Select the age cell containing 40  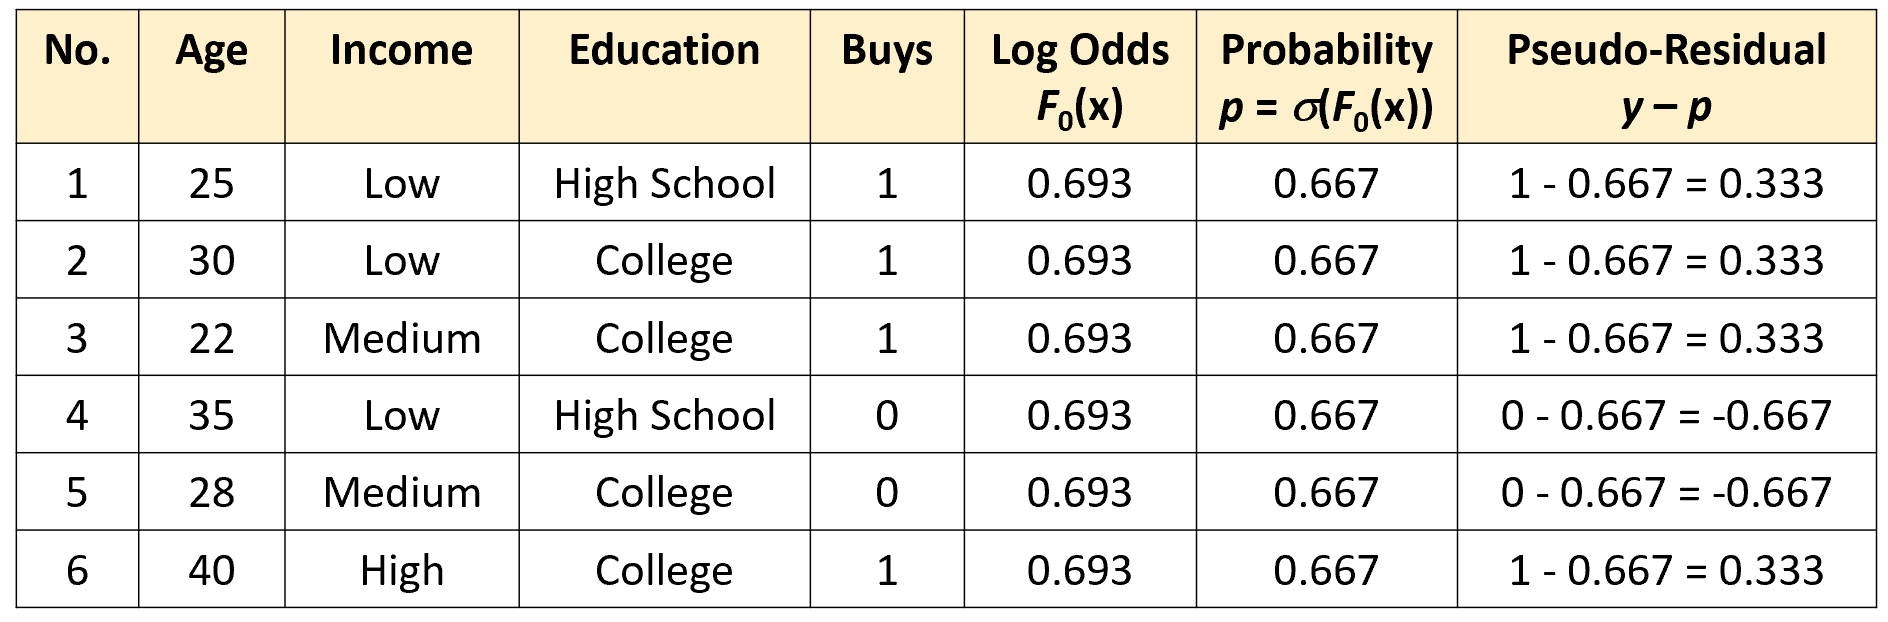pos(211,570)
